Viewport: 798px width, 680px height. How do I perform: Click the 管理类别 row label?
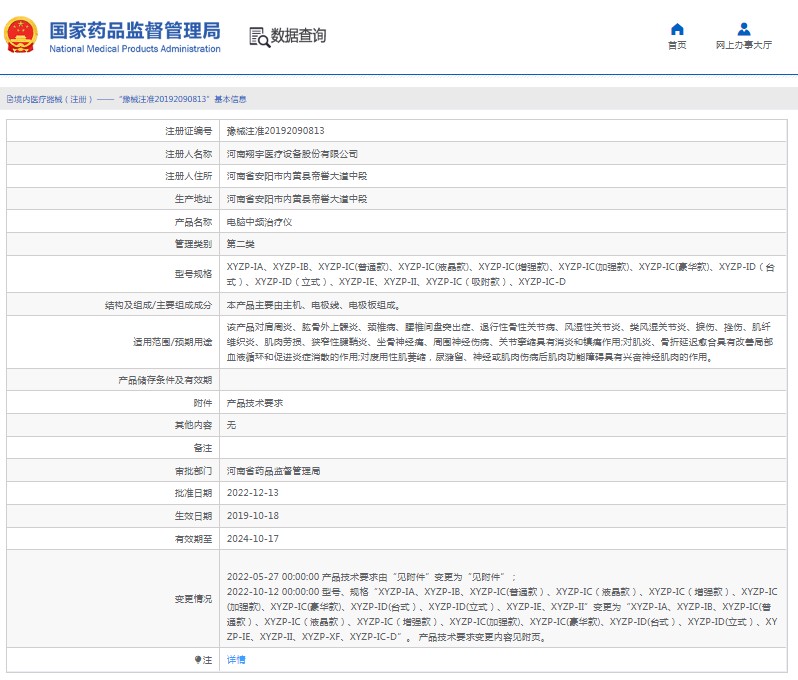click(x=193, y=244)
